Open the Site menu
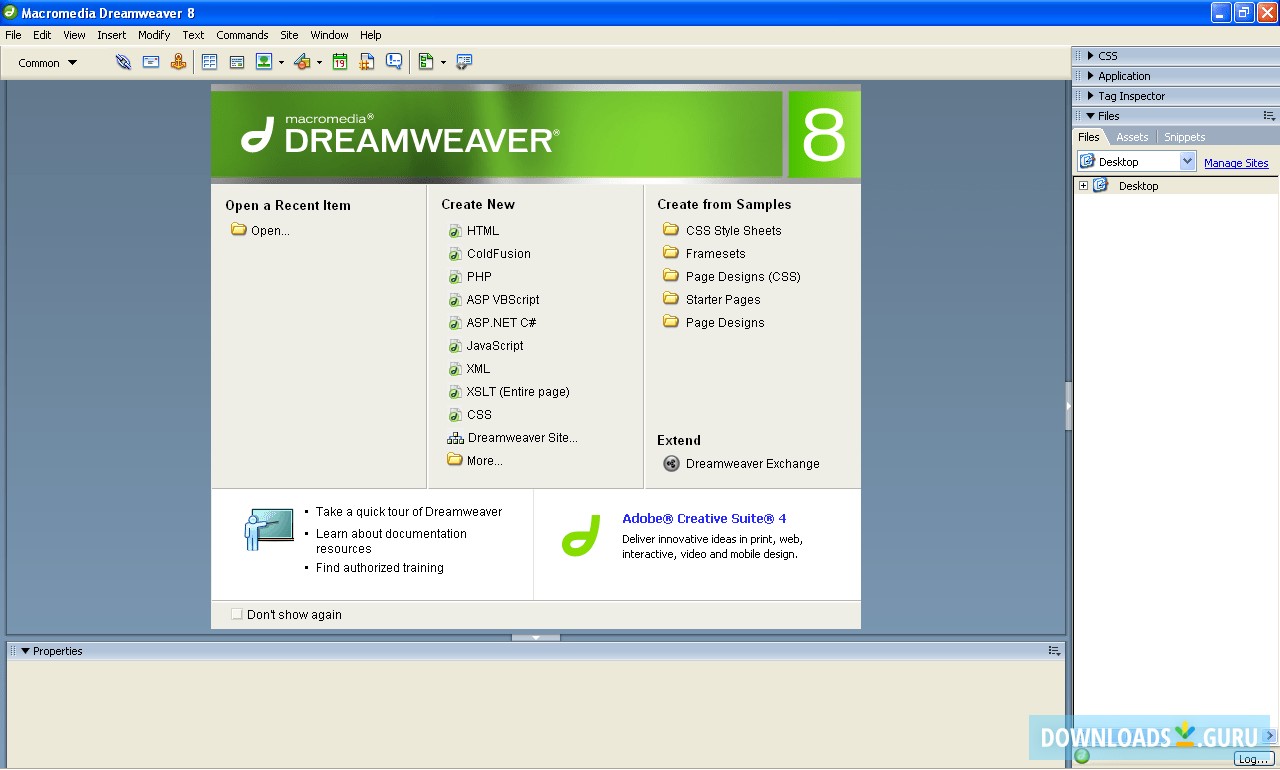 tap(289, 35)
